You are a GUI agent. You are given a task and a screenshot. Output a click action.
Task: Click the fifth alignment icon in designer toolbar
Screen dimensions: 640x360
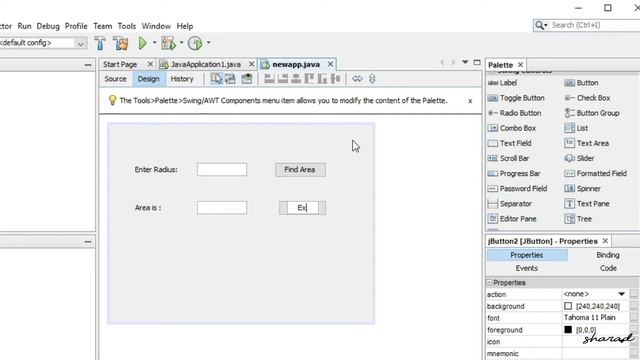[x=322, y=79]
